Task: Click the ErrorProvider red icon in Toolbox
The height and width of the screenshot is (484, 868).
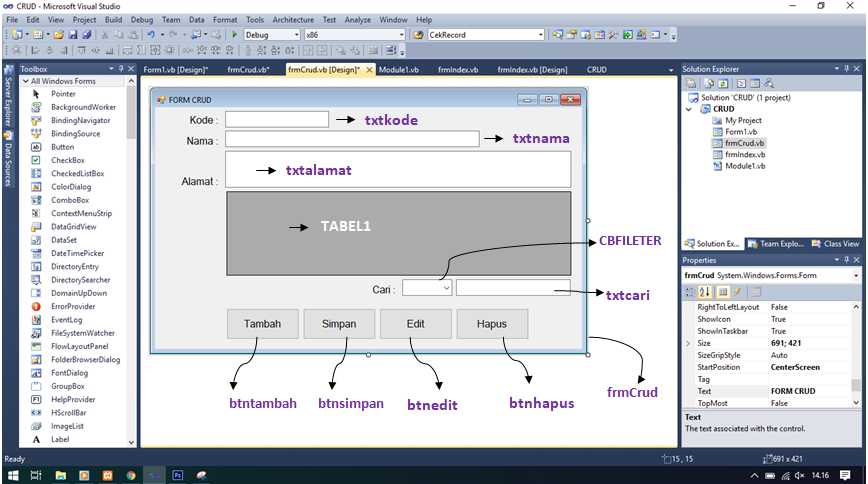Action: (x=36, y=307)
